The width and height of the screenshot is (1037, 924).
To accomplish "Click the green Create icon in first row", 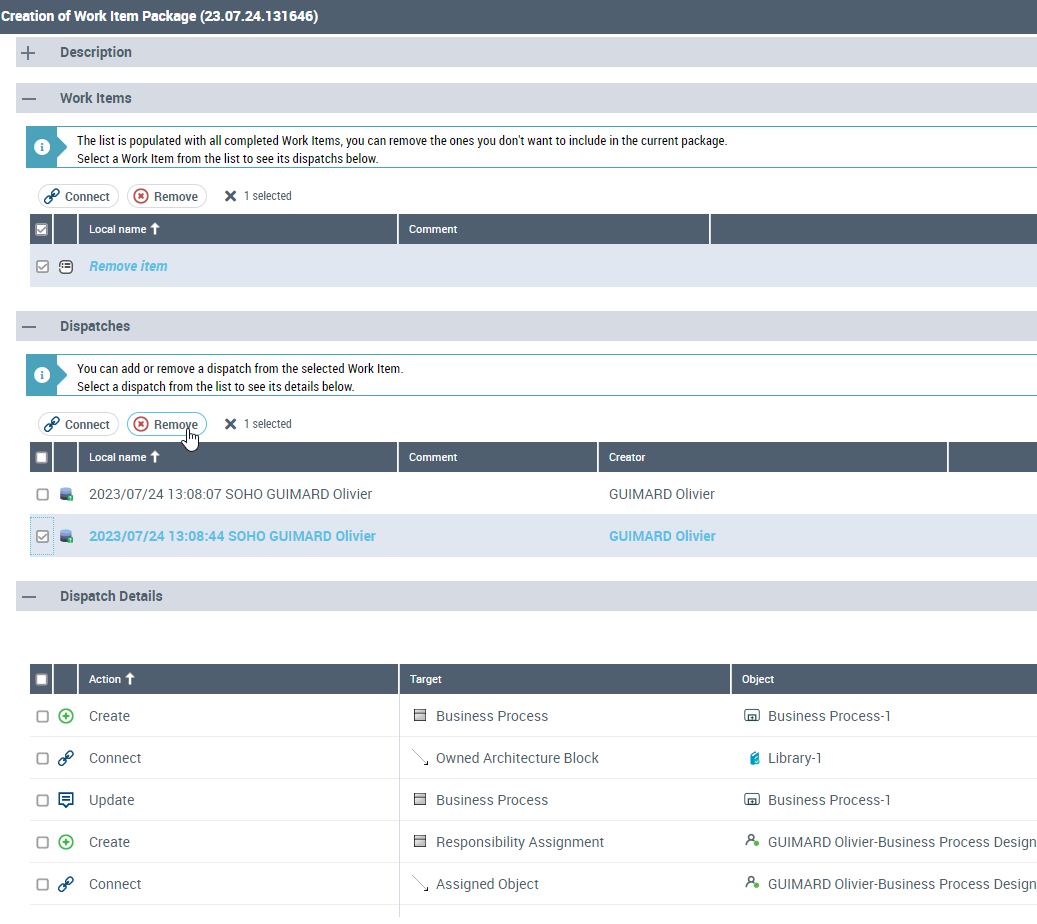I will tap(66, 716).
